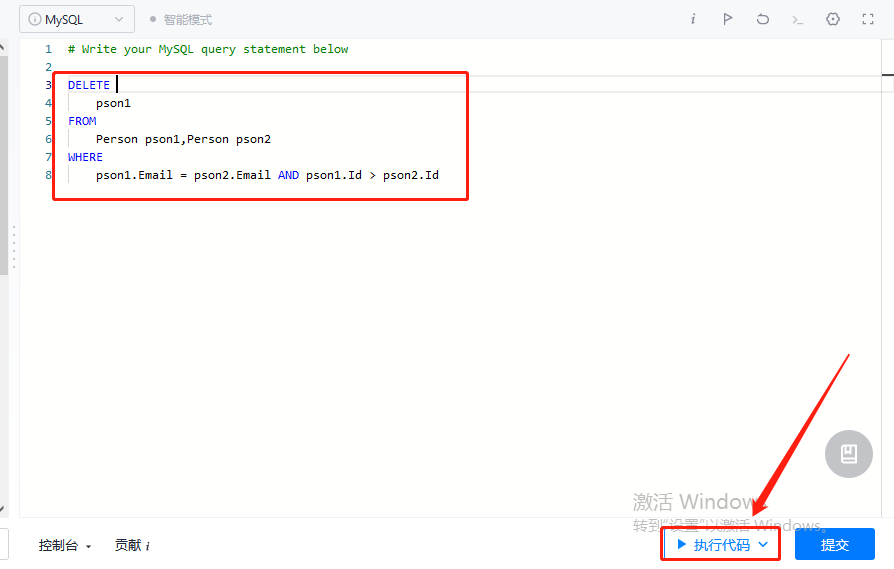
Task: Enter fullscreen mode via corner-brackets icon
Action: point(868,19)
